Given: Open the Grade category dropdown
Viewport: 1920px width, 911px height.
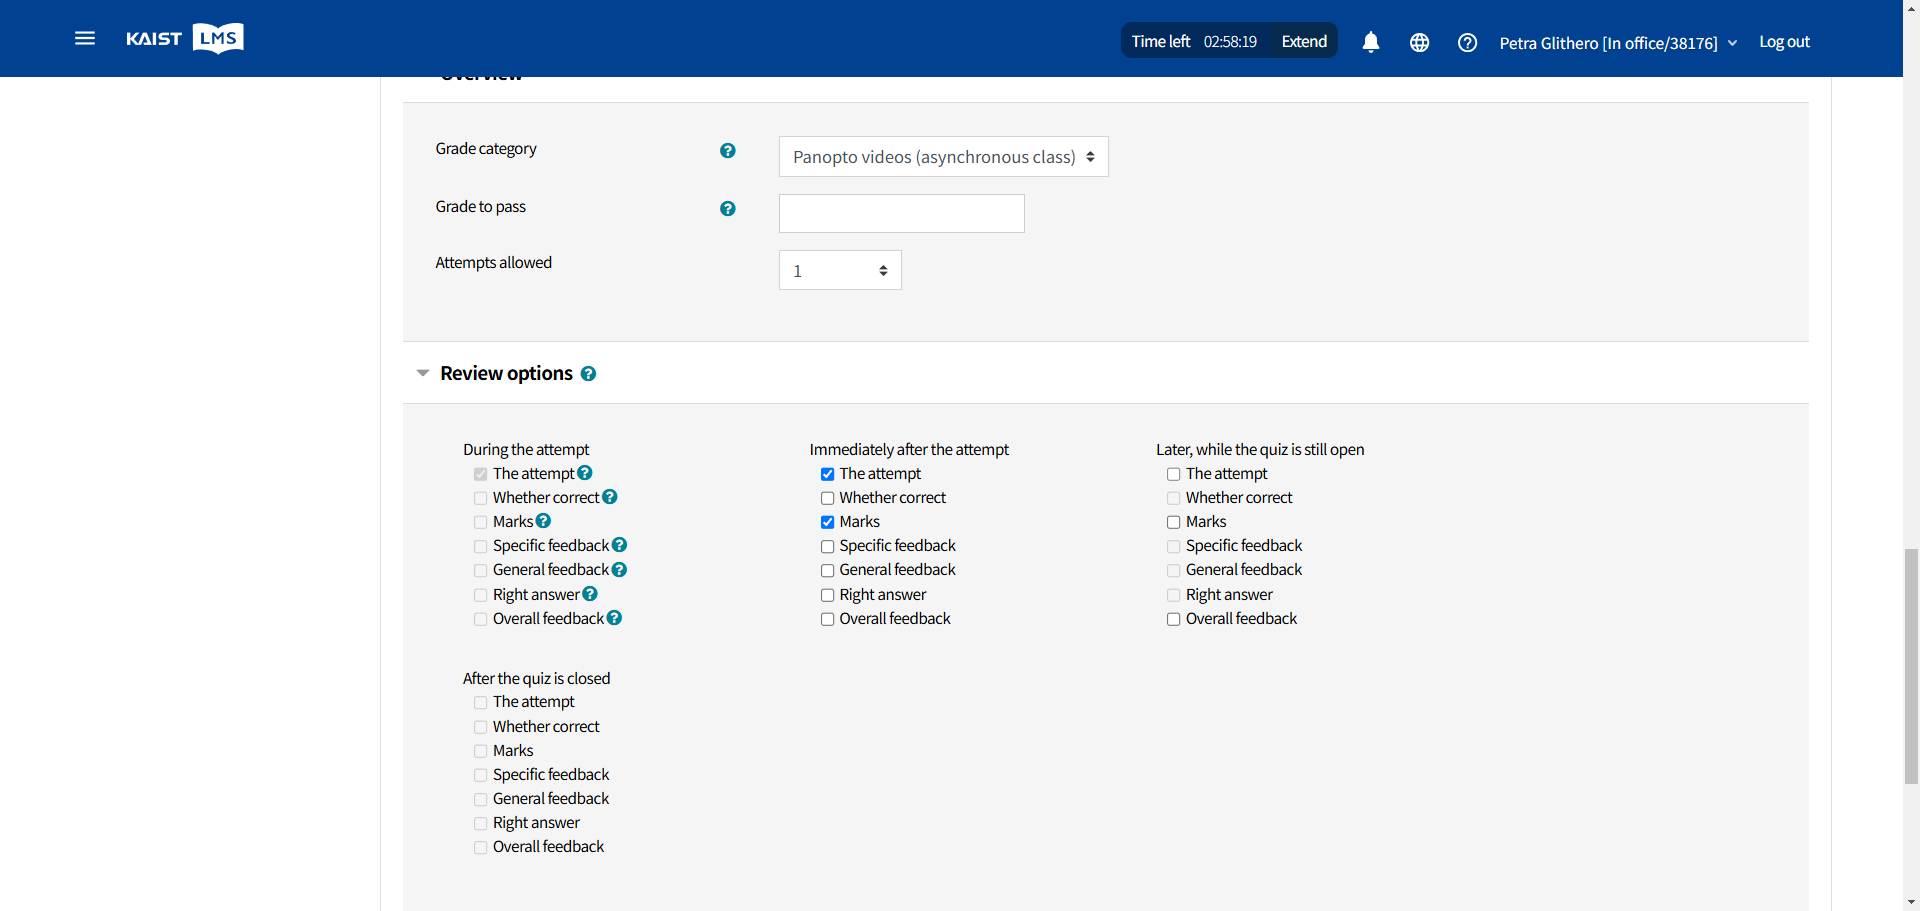Looking at the screenshot, I should point(943,157).
